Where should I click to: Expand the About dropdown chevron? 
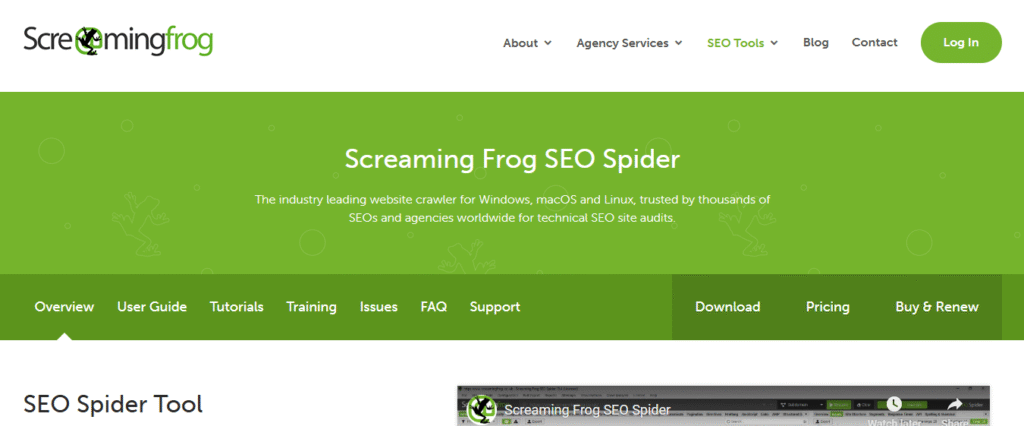[548, 43]
